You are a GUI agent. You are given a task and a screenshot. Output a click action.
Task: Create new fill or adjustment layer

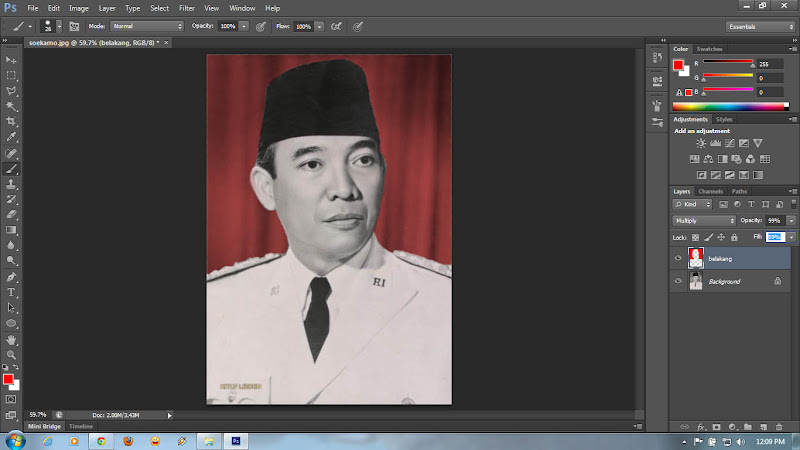(733, 427)
